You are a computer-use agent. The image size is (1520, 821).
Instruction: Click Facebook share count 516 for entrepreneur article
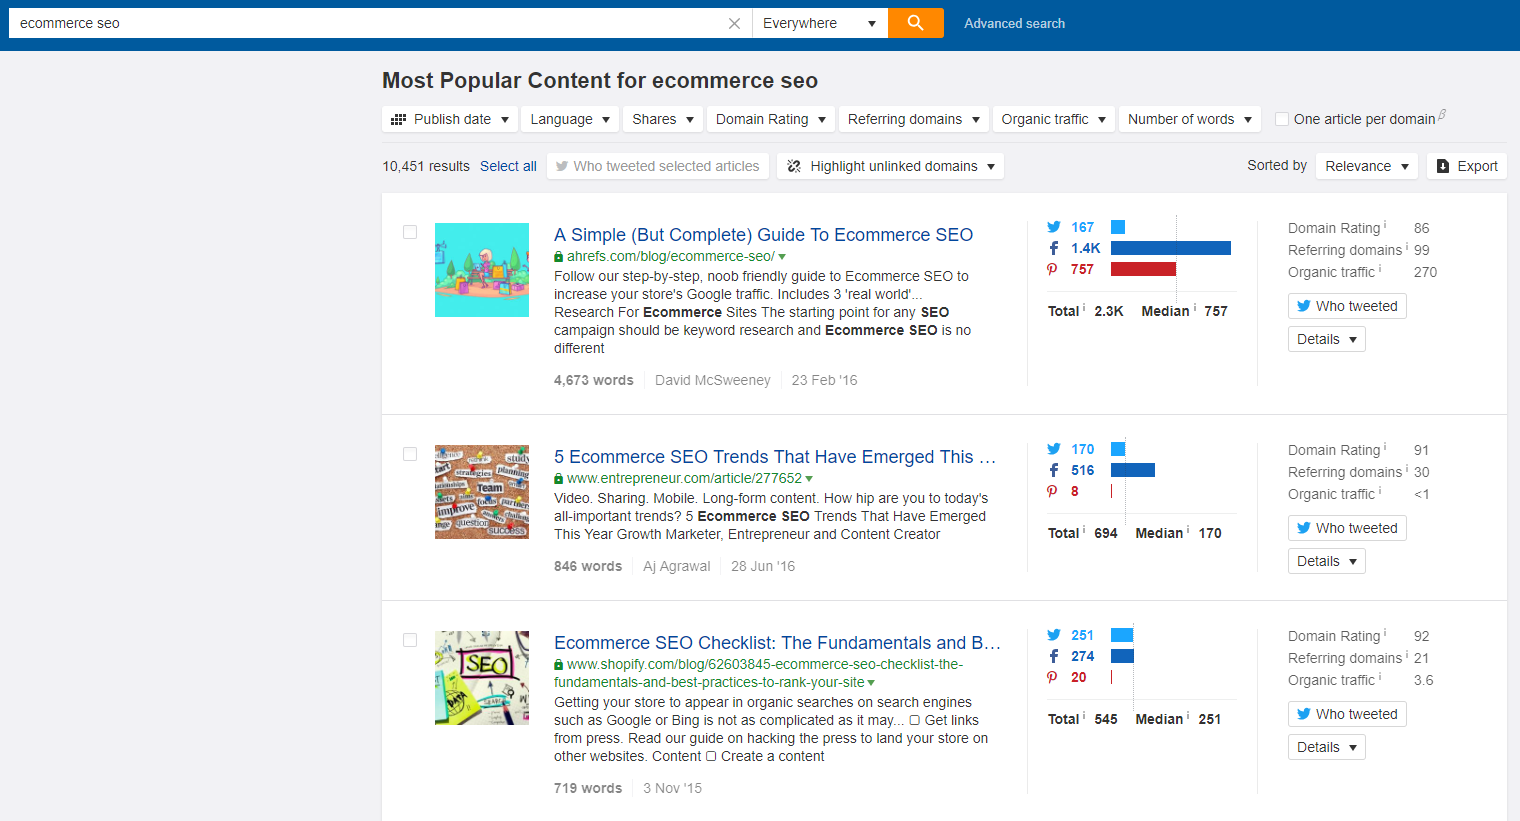click(x=1082, y=470)
